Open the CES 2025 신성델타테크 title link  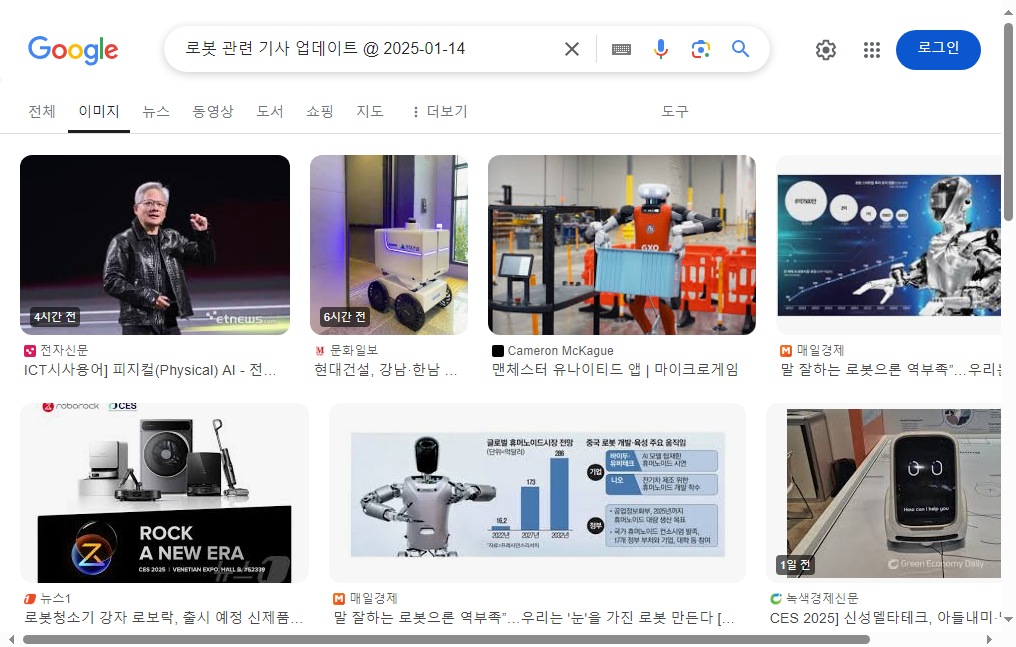point(885,618)
